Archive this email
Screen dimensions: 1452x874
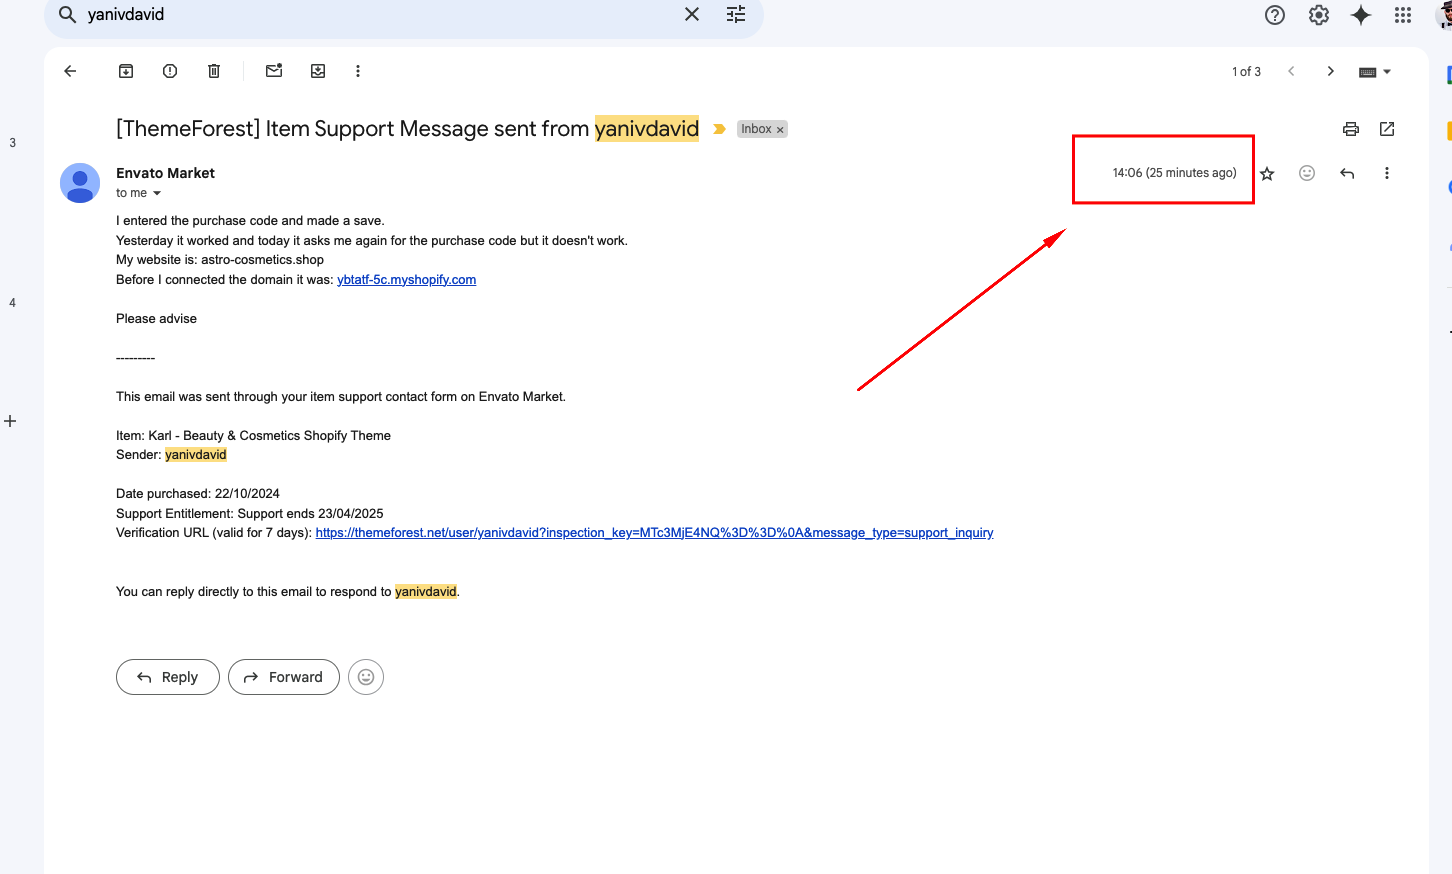[126, 71]
